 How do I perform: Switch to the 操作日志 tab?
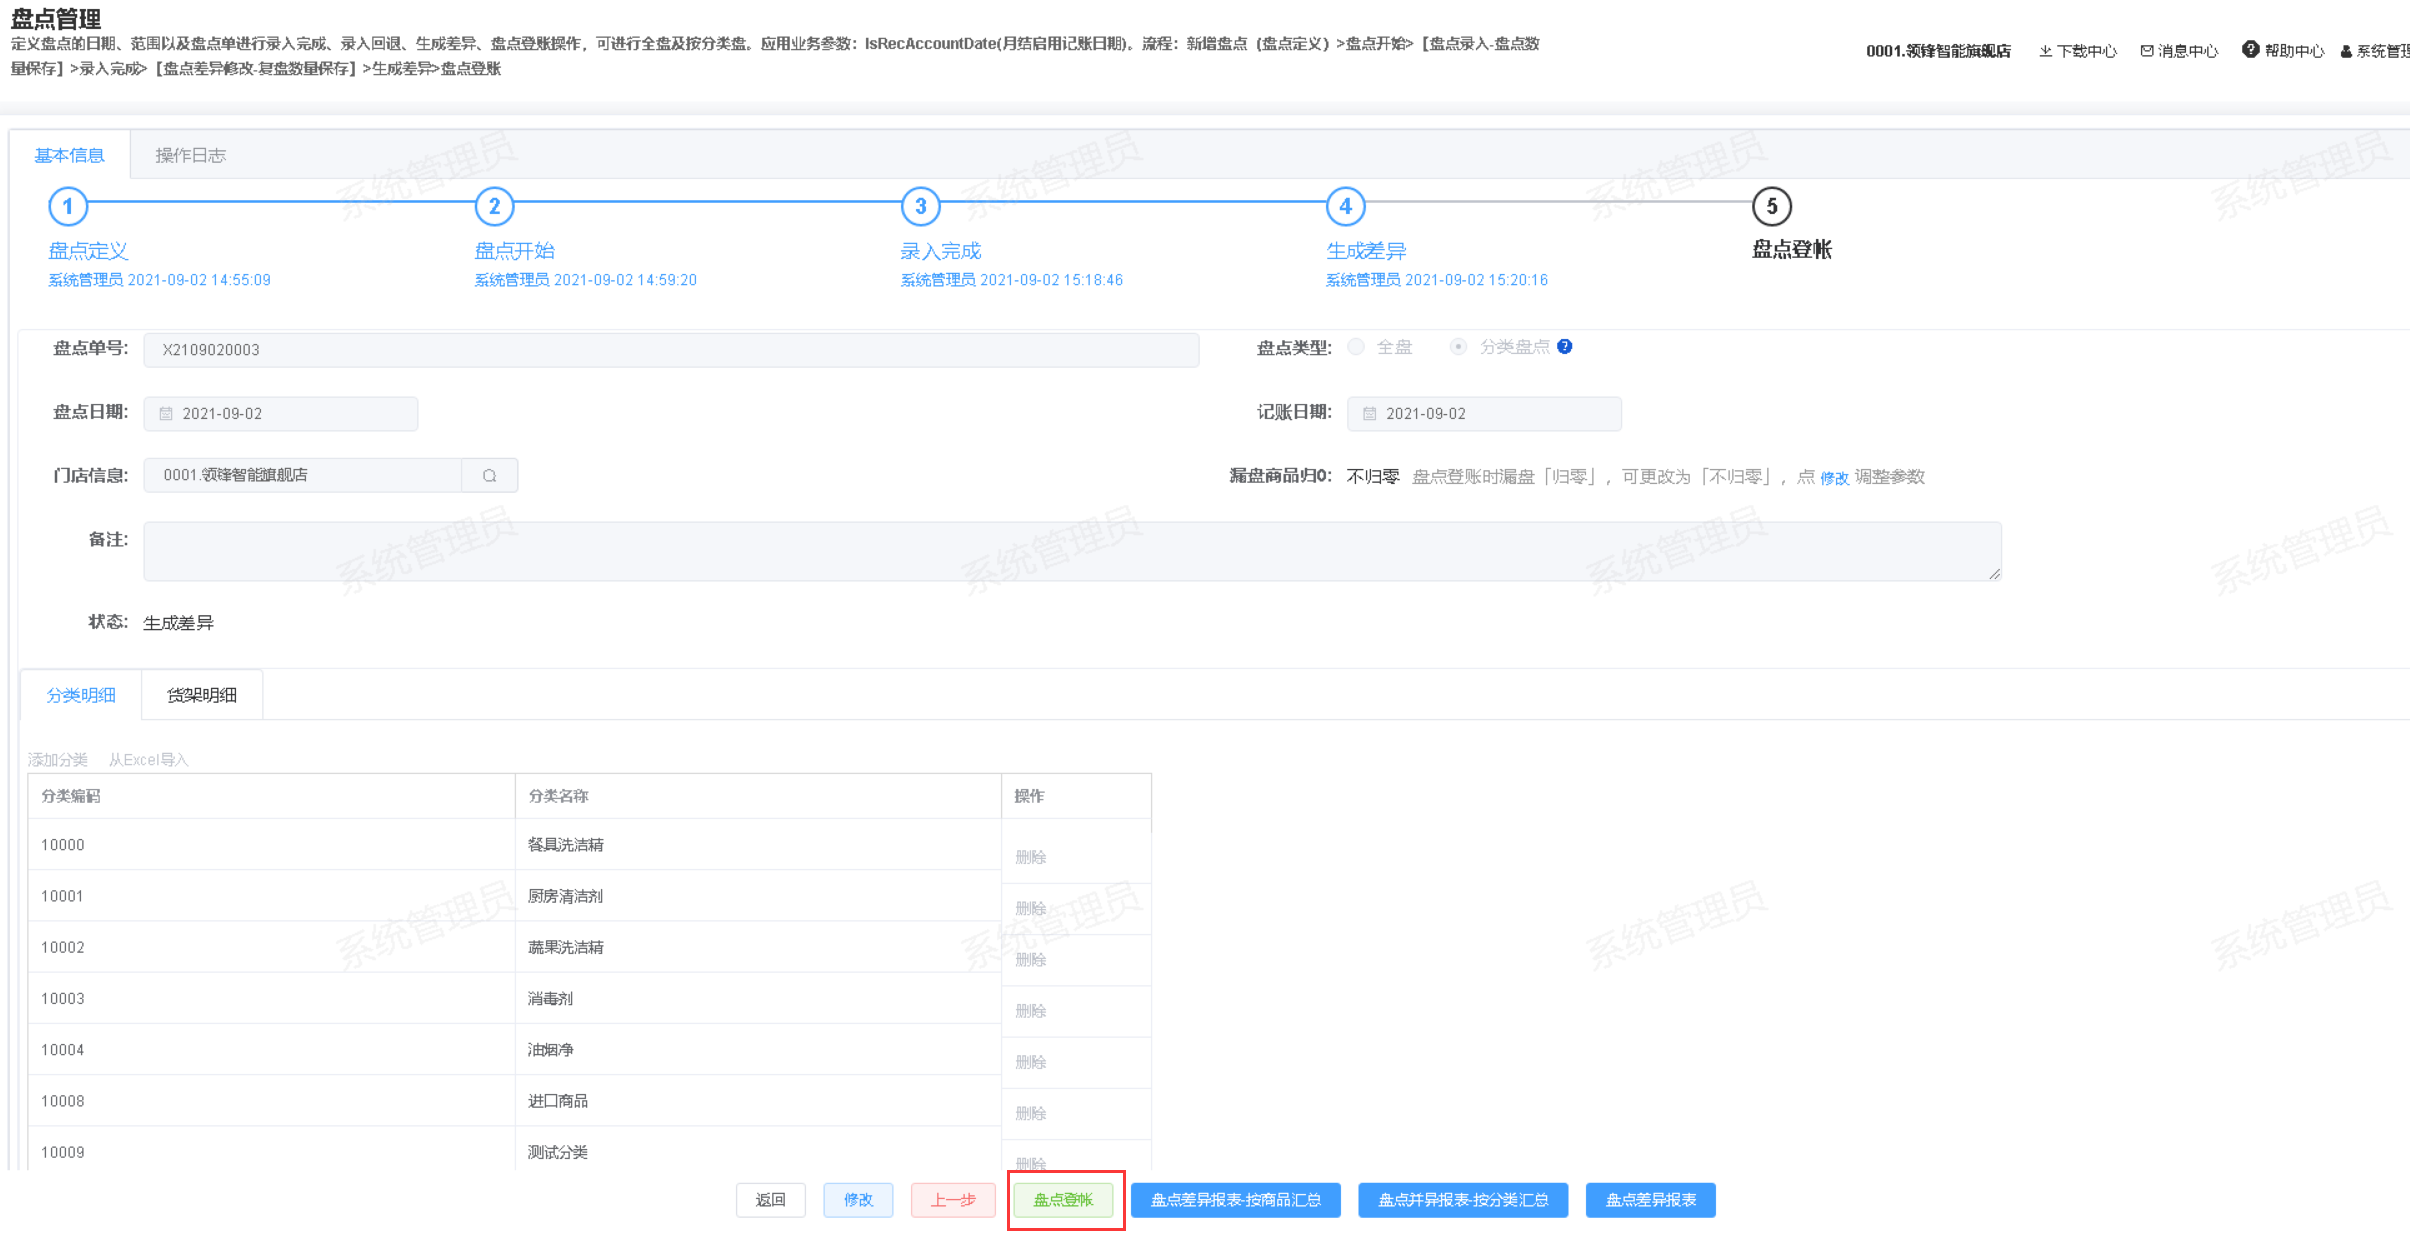pos(190,156)
